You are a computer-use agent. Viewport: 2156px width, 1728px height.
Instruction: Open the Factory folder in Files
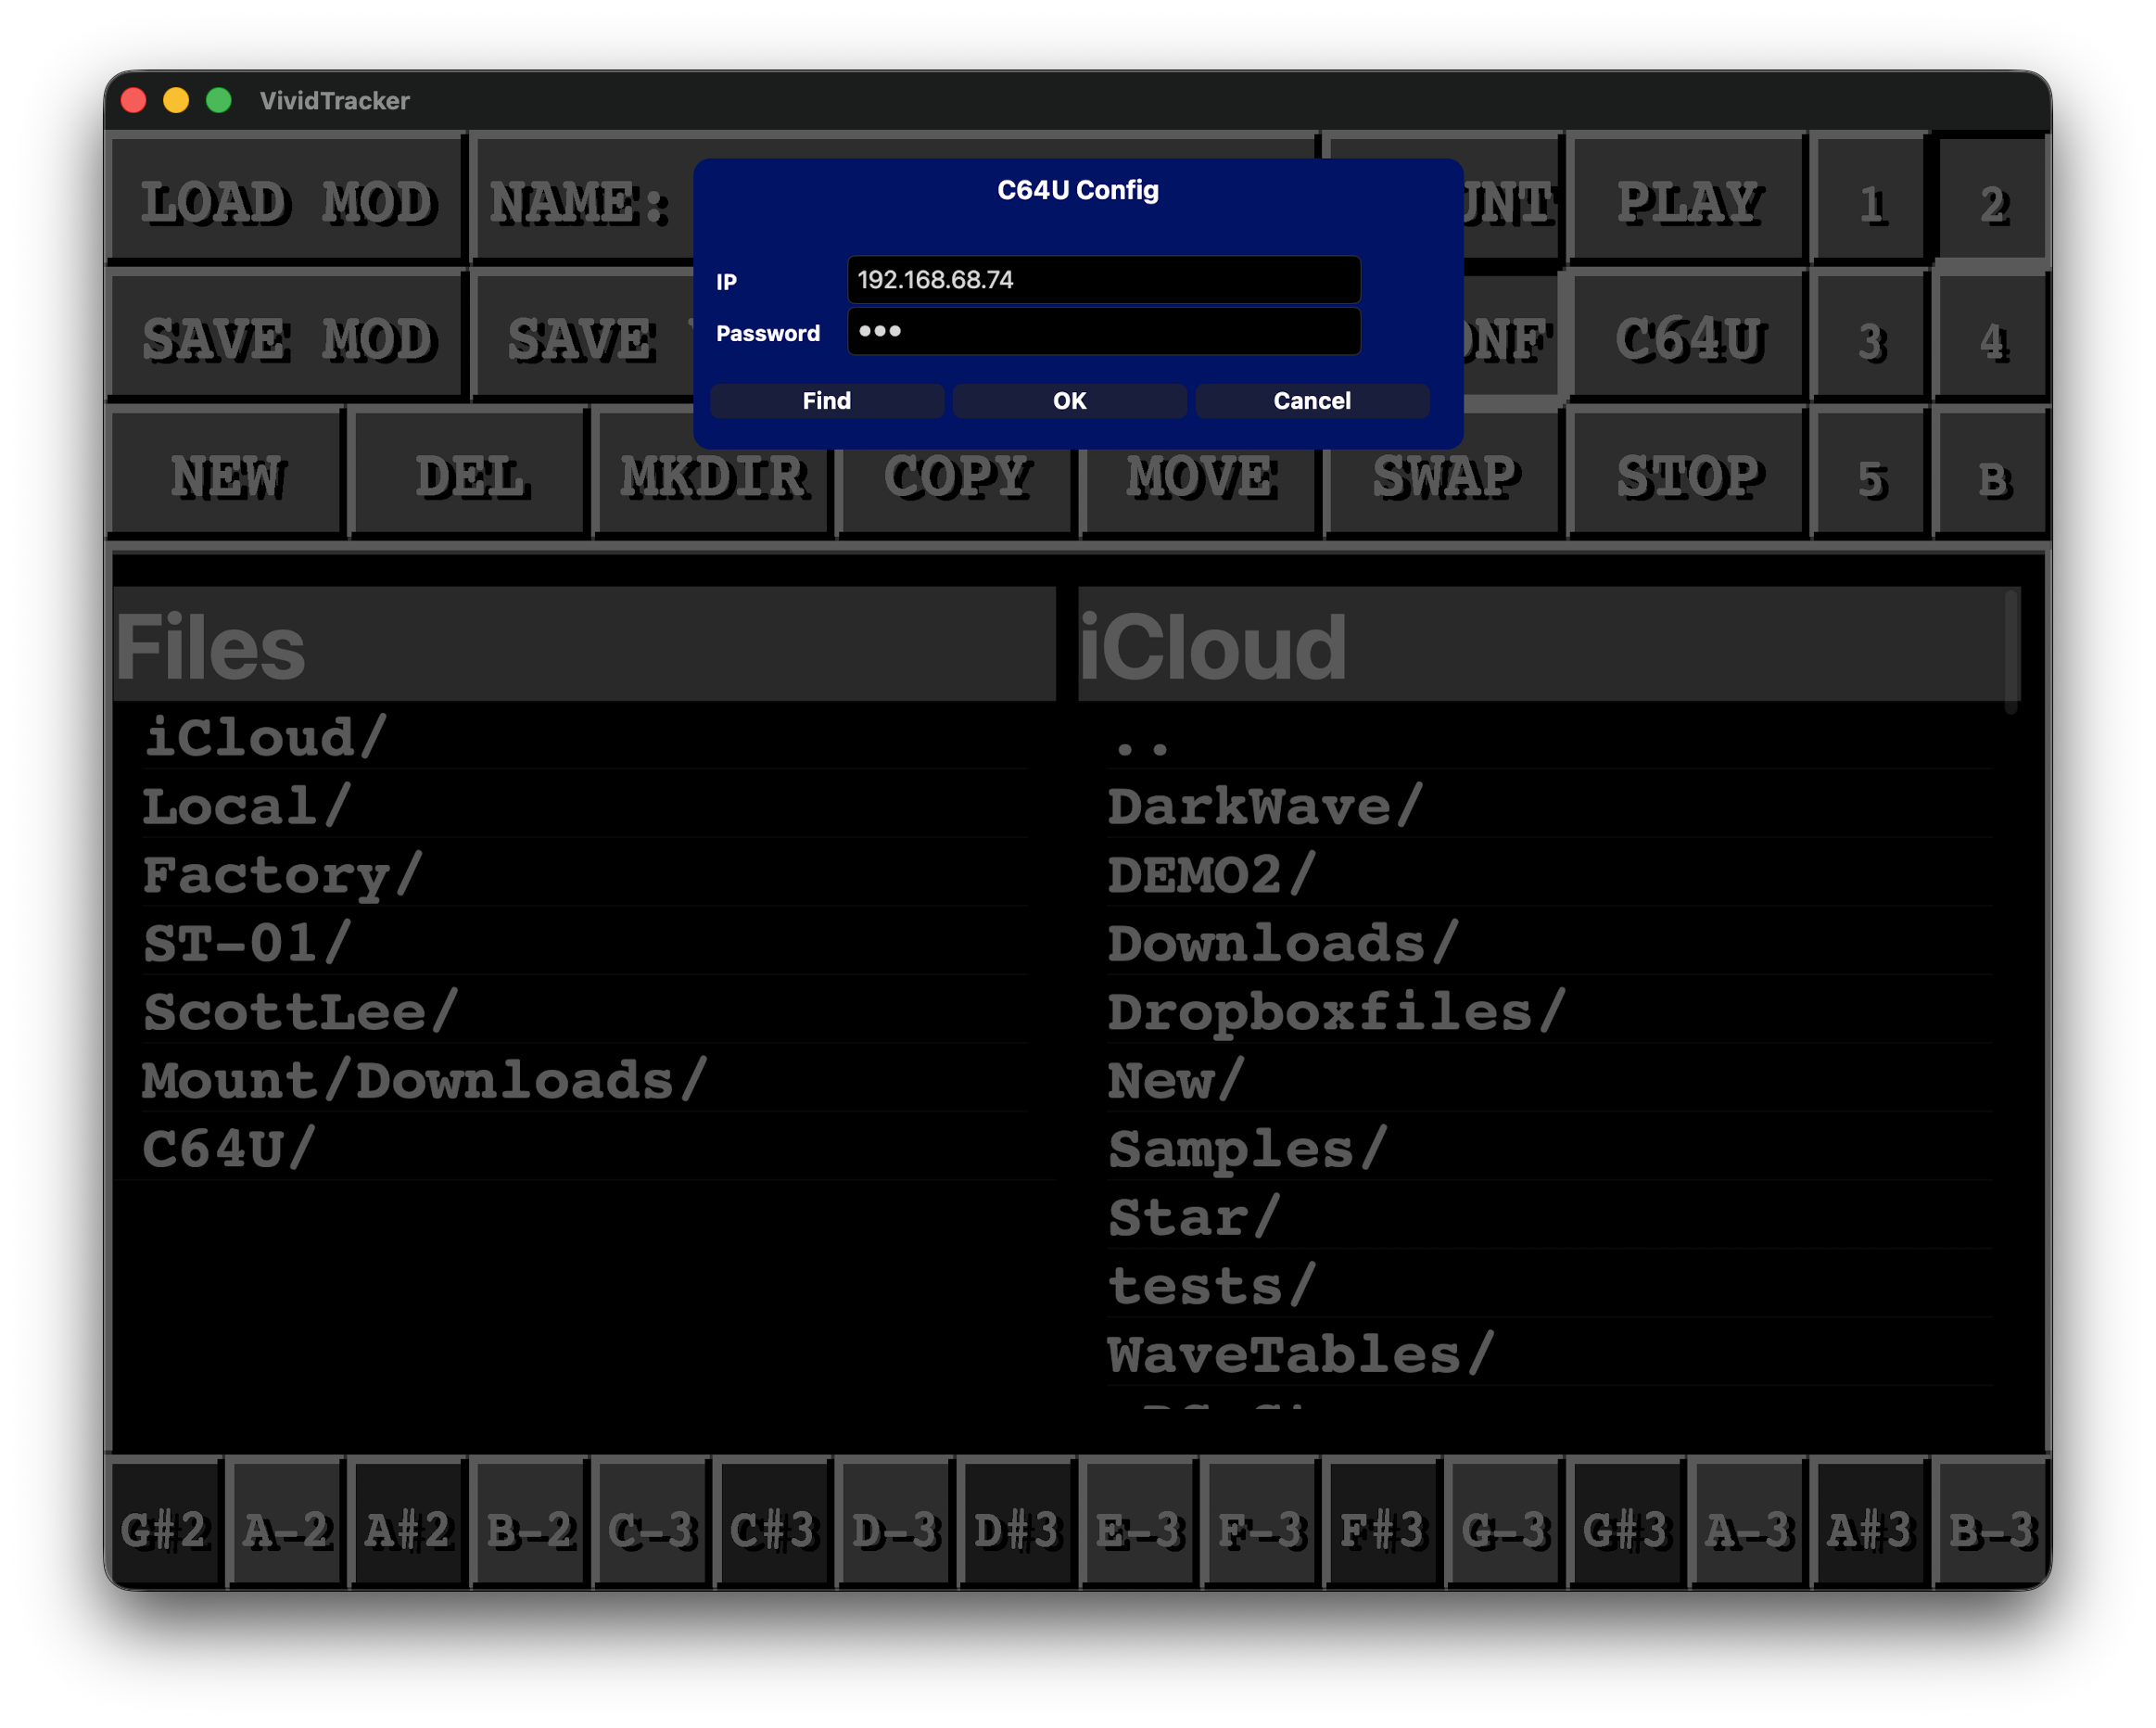282,875
